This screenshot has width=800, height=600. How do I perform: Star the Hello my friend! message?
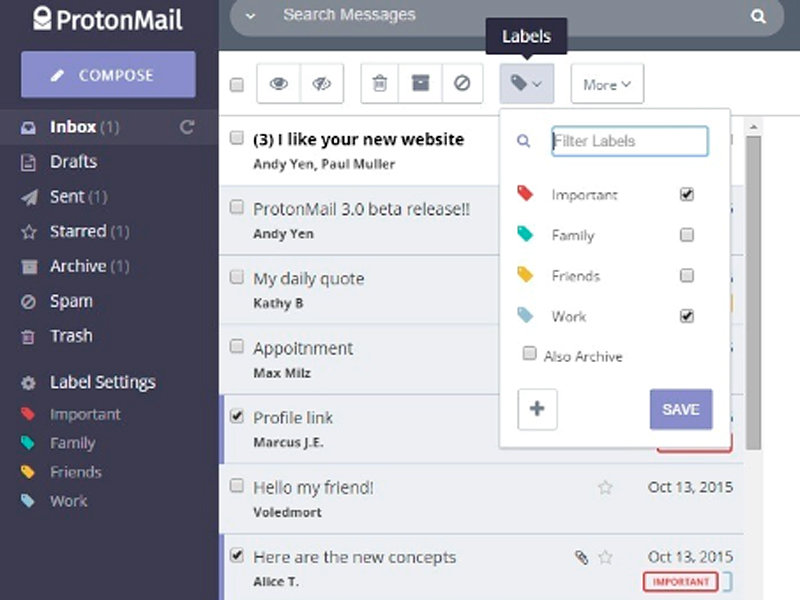[605, 488]
